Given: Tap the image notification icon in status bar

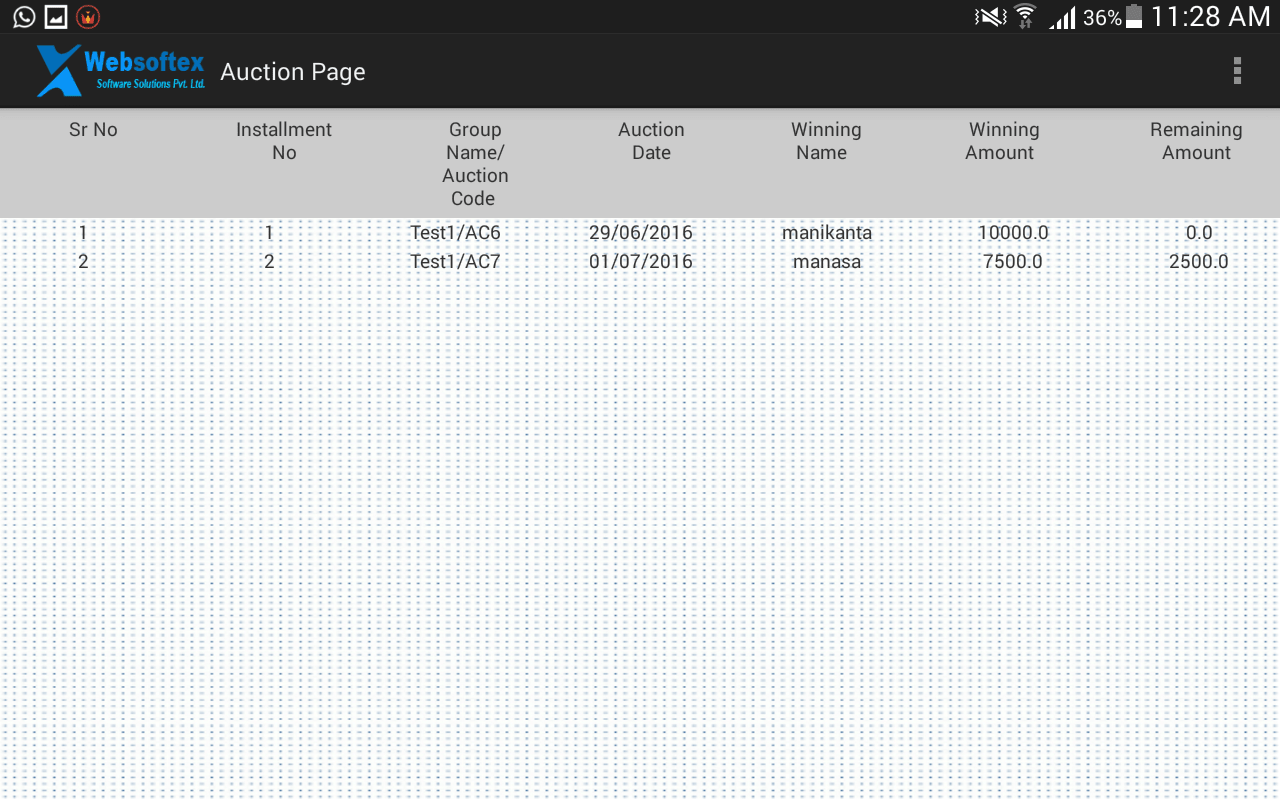Looking at the screenshot, I should tap(56, 17).
